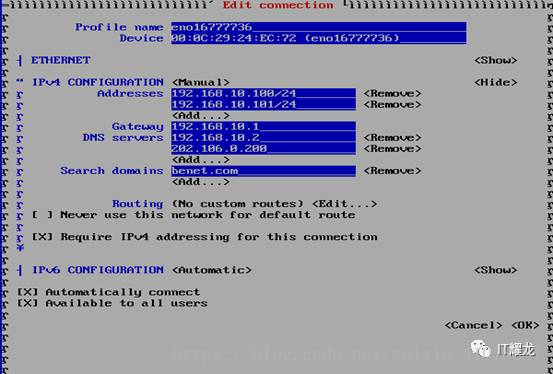
Task: Toggle Available to all users checkbox
Action: (x=112, y=303)
